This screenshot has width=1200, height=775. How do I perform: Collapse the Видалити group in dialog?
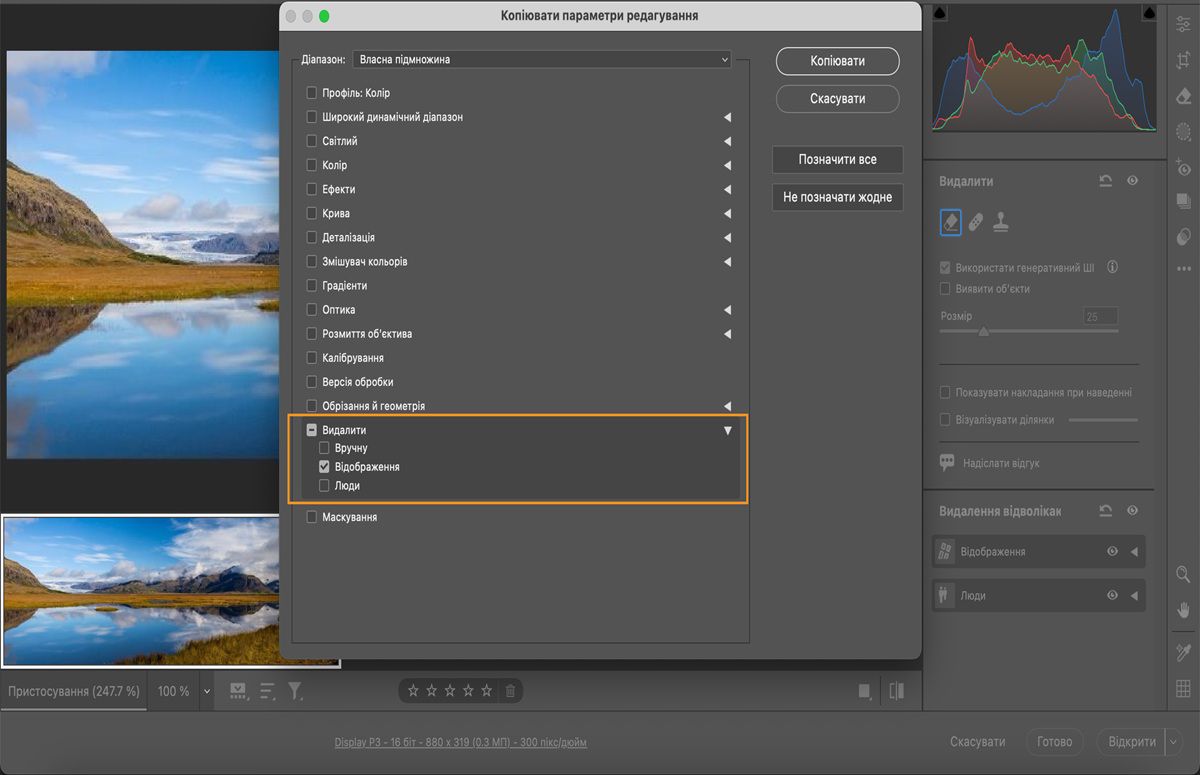[x=727, y=430]
